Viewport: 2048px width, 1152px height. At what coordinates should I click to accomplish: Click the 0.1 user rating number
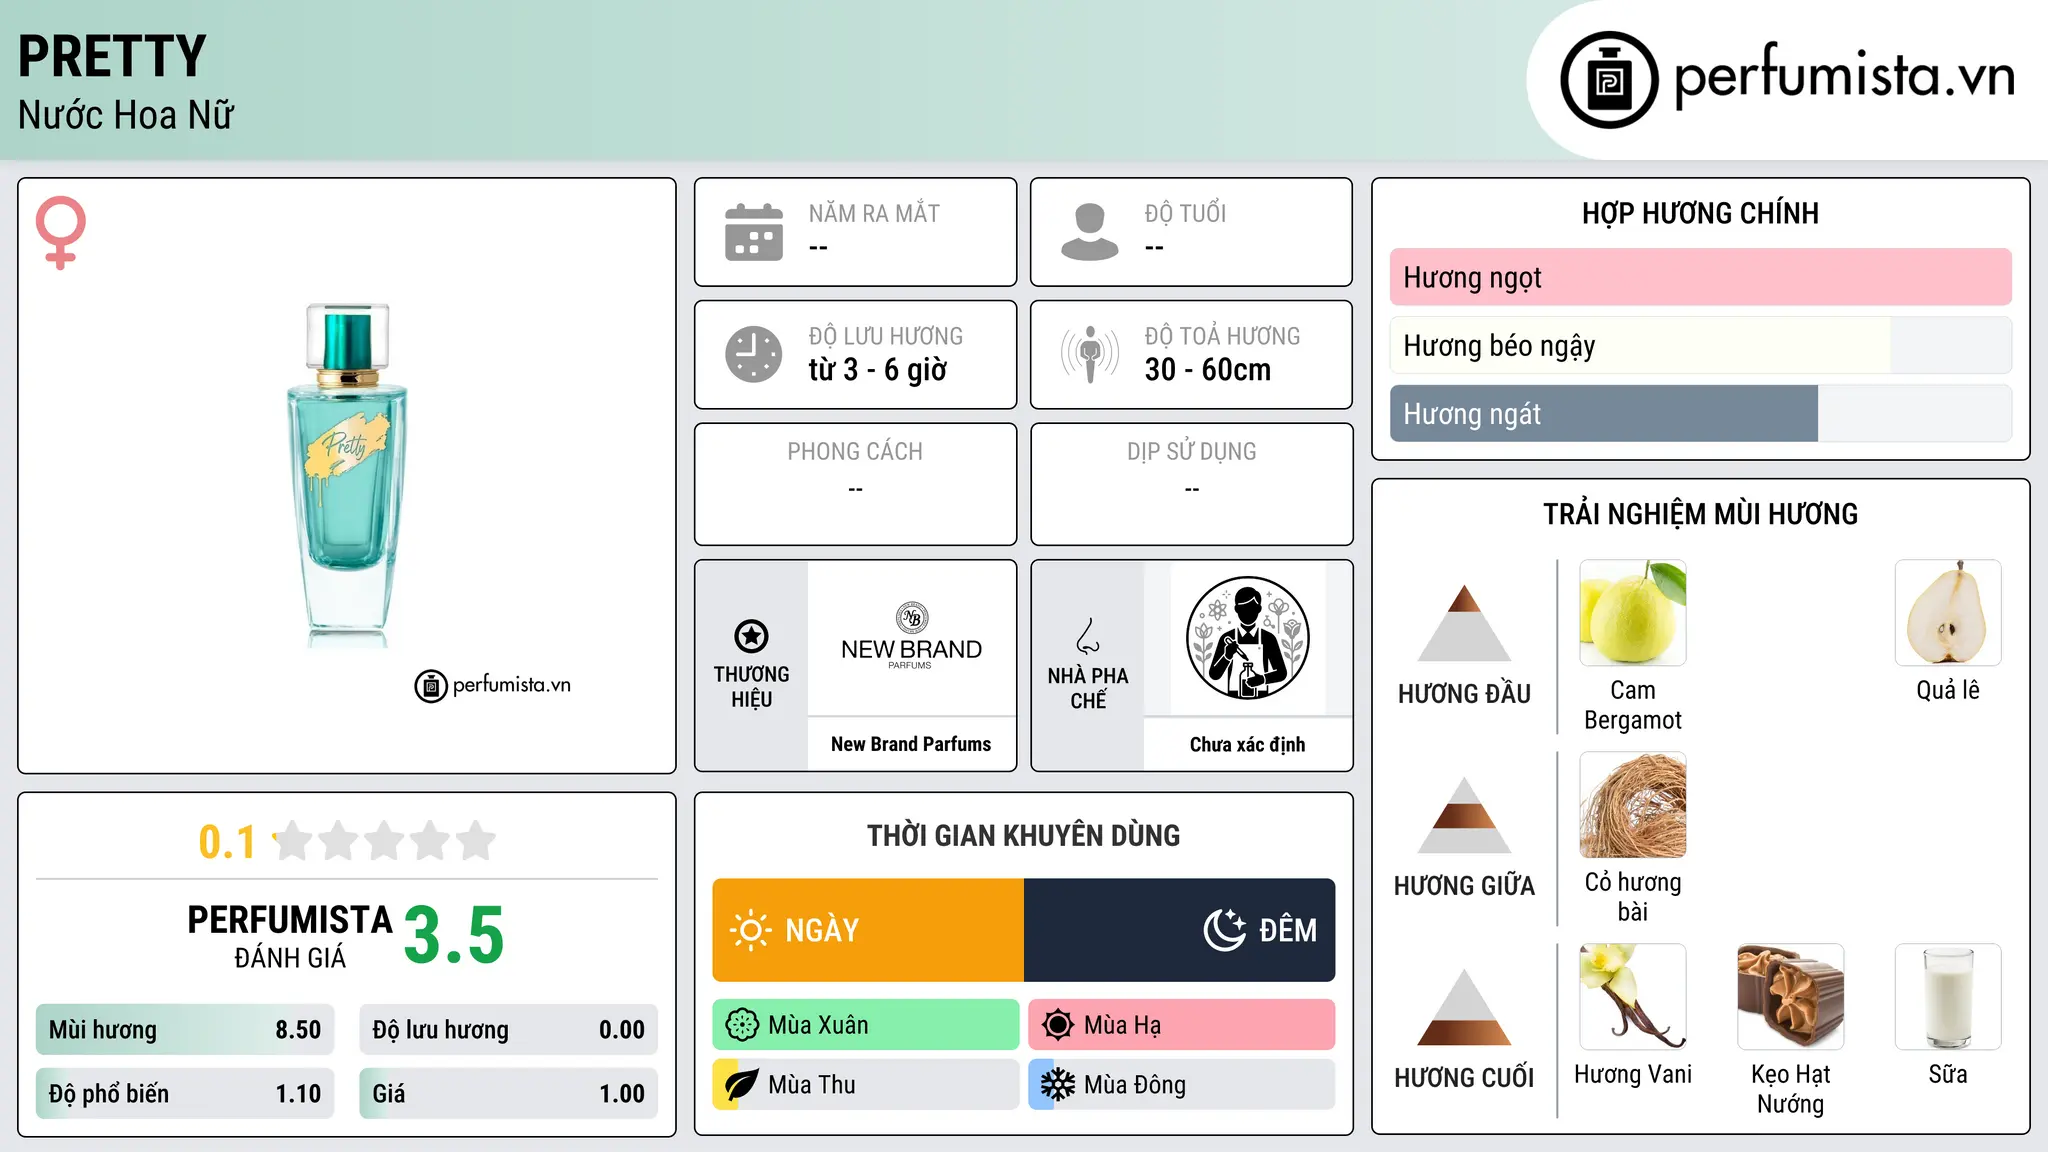pos(227,842)
